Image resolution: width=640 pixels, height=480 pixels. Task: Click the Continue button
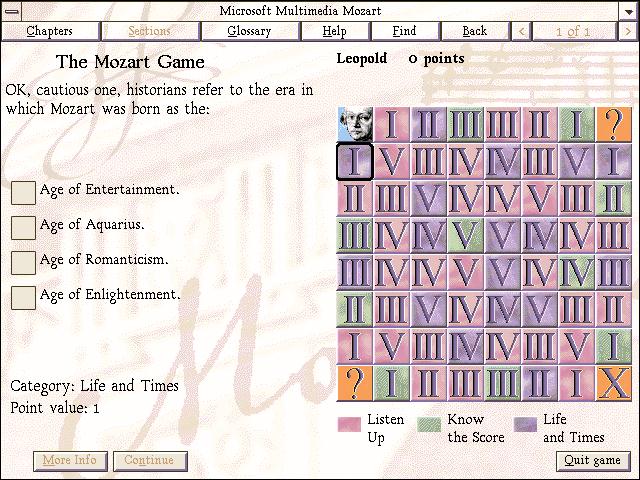(x=150, y=460)
